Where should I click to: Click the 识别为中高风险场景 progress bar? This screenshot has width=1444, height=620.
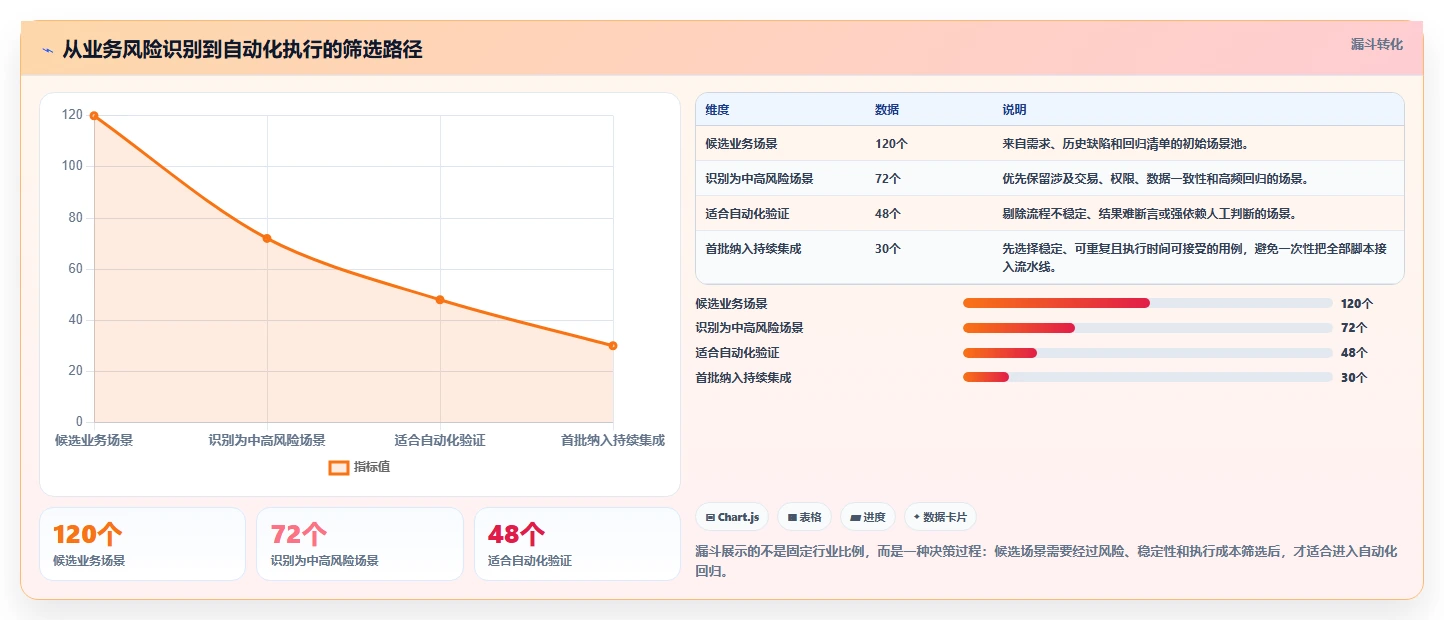(1147, 328)
